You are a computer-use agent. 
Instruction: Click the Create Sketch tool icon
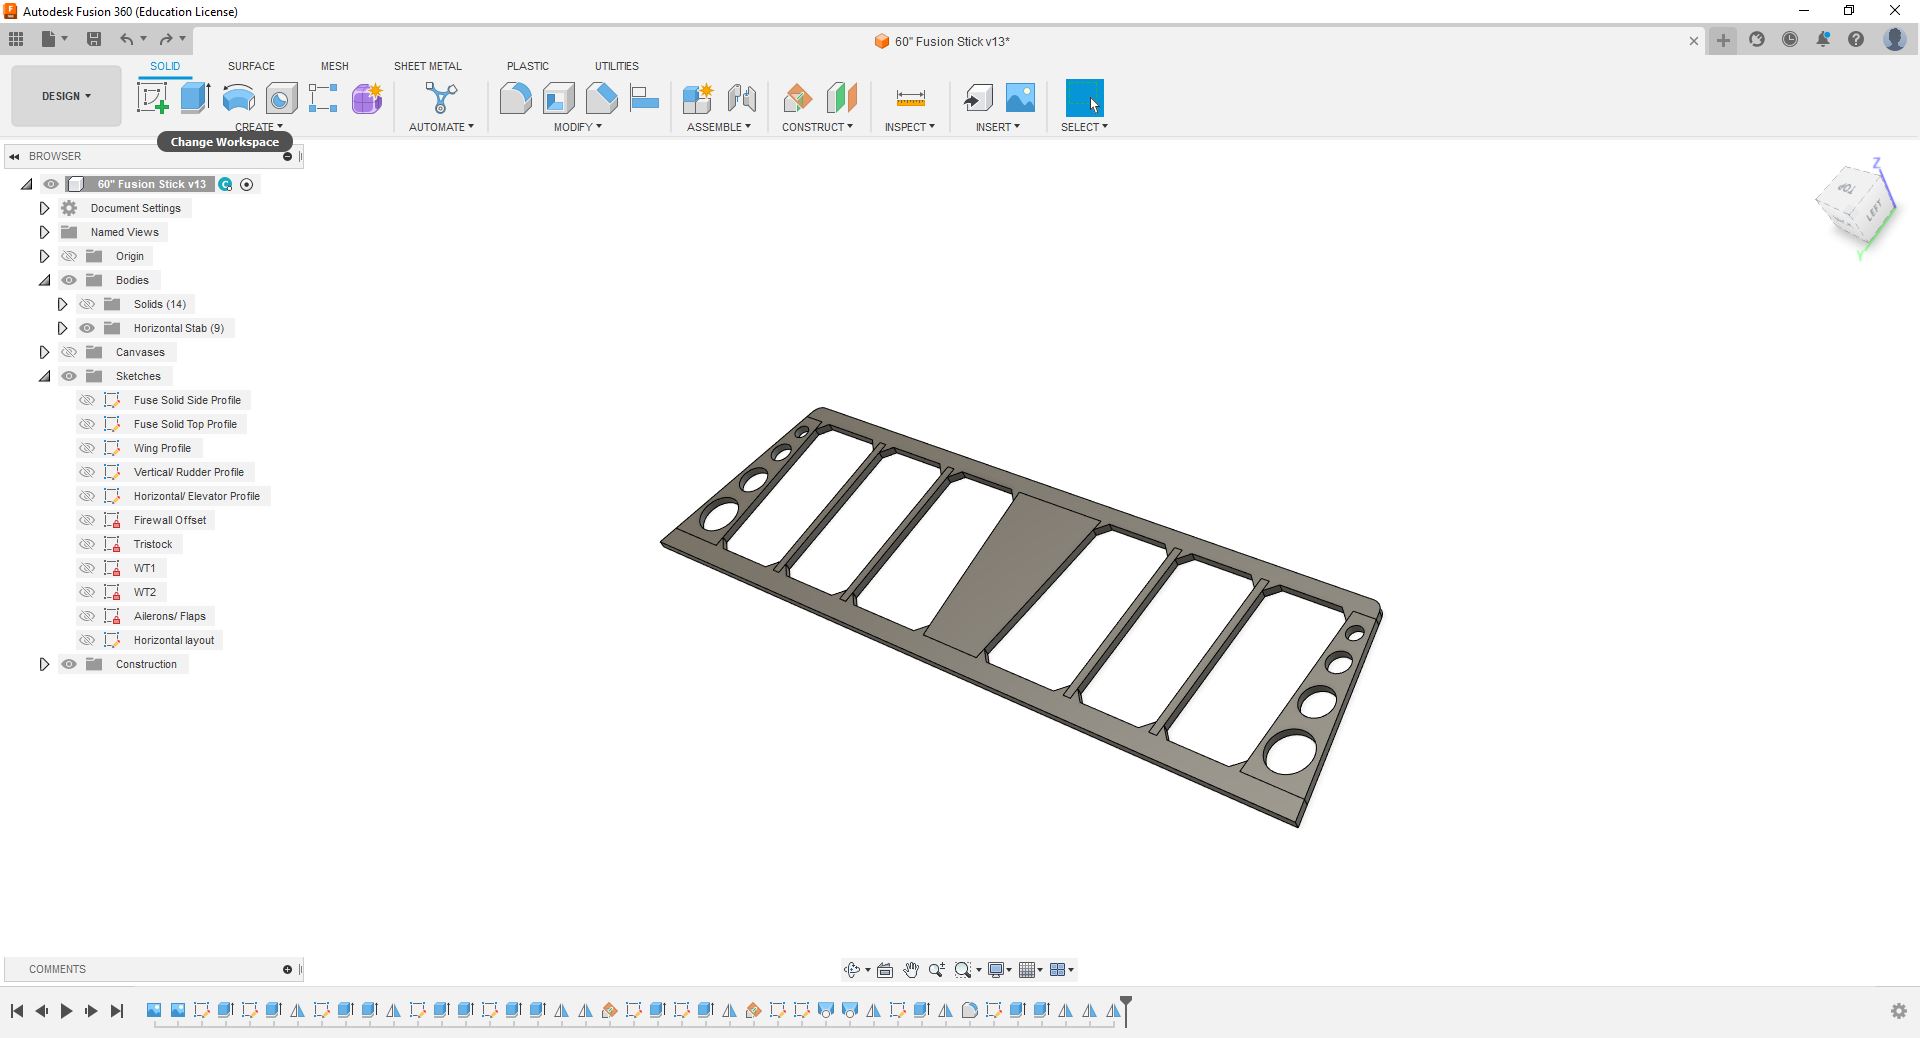(152, 98)
